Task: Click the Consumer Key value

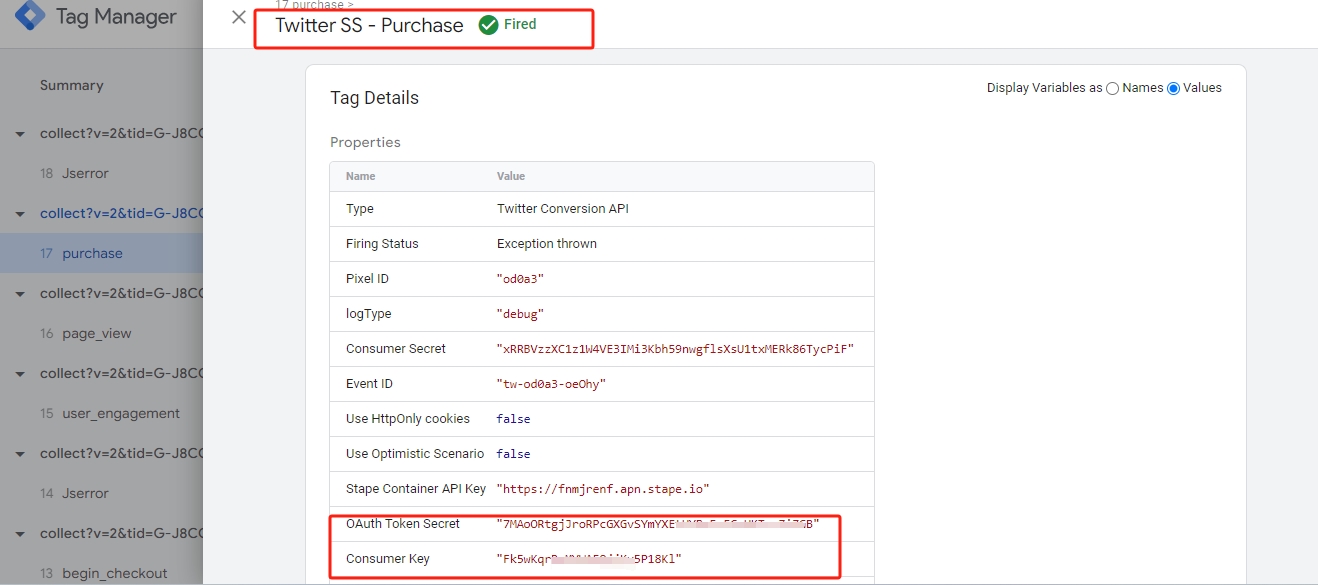Action: pos(589,559)
